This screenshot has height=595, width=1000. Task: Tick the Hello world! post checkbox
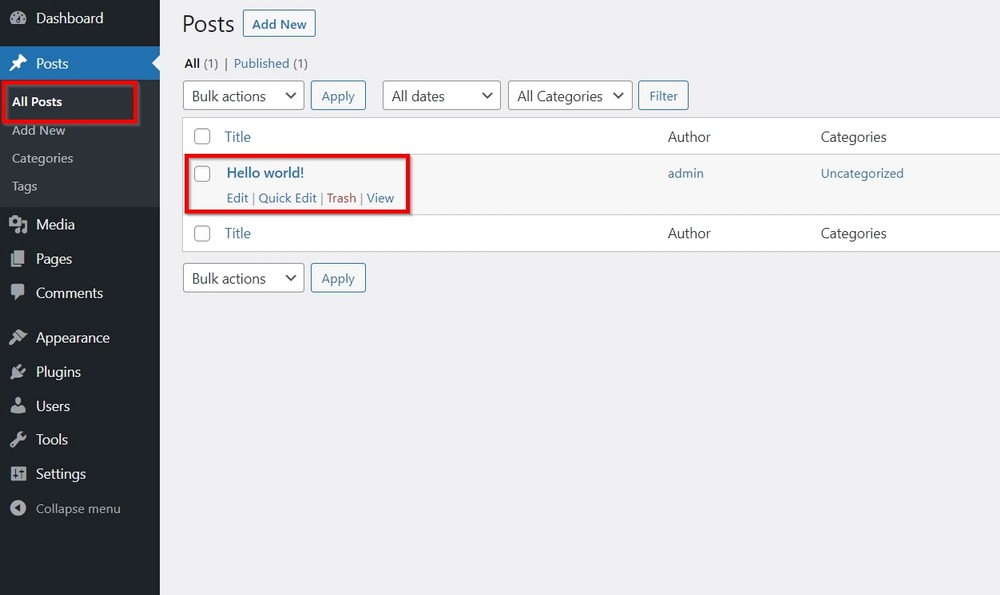click(202, 173)
